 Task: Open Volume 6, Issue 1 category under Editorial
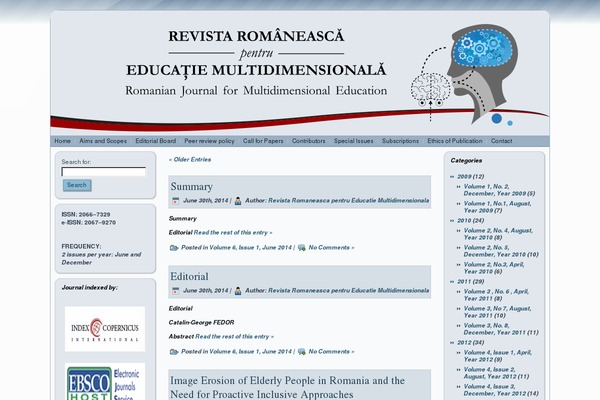click(250, 352)
